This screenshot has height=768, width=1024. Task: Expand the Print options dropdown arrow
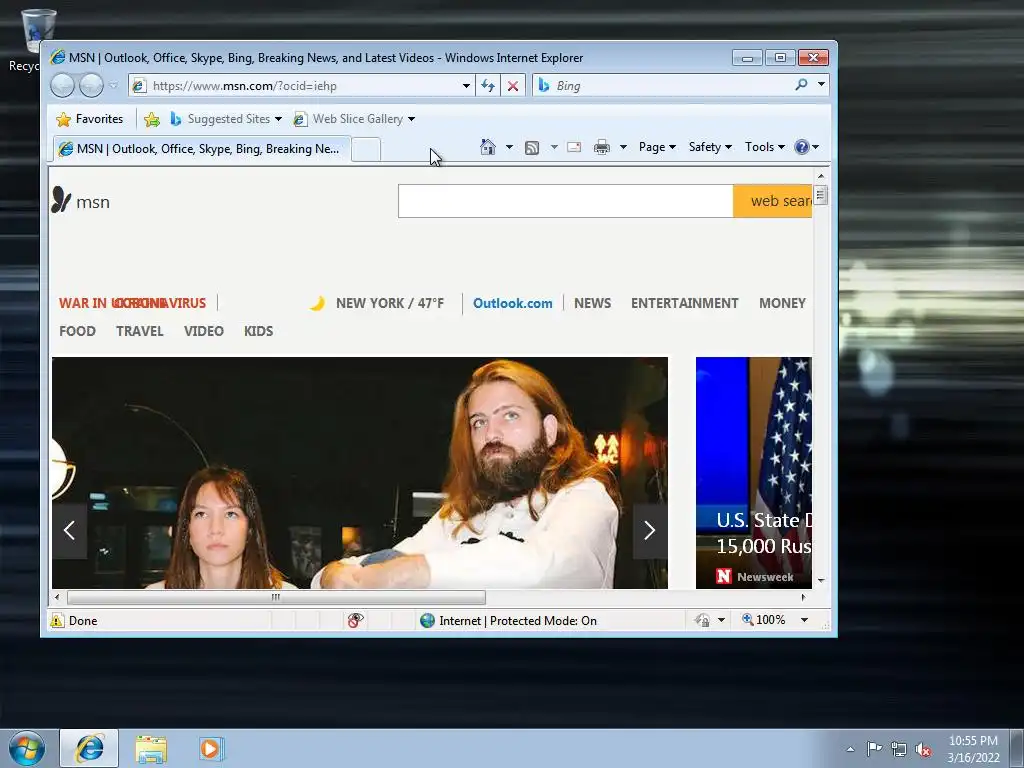point(623,147)
